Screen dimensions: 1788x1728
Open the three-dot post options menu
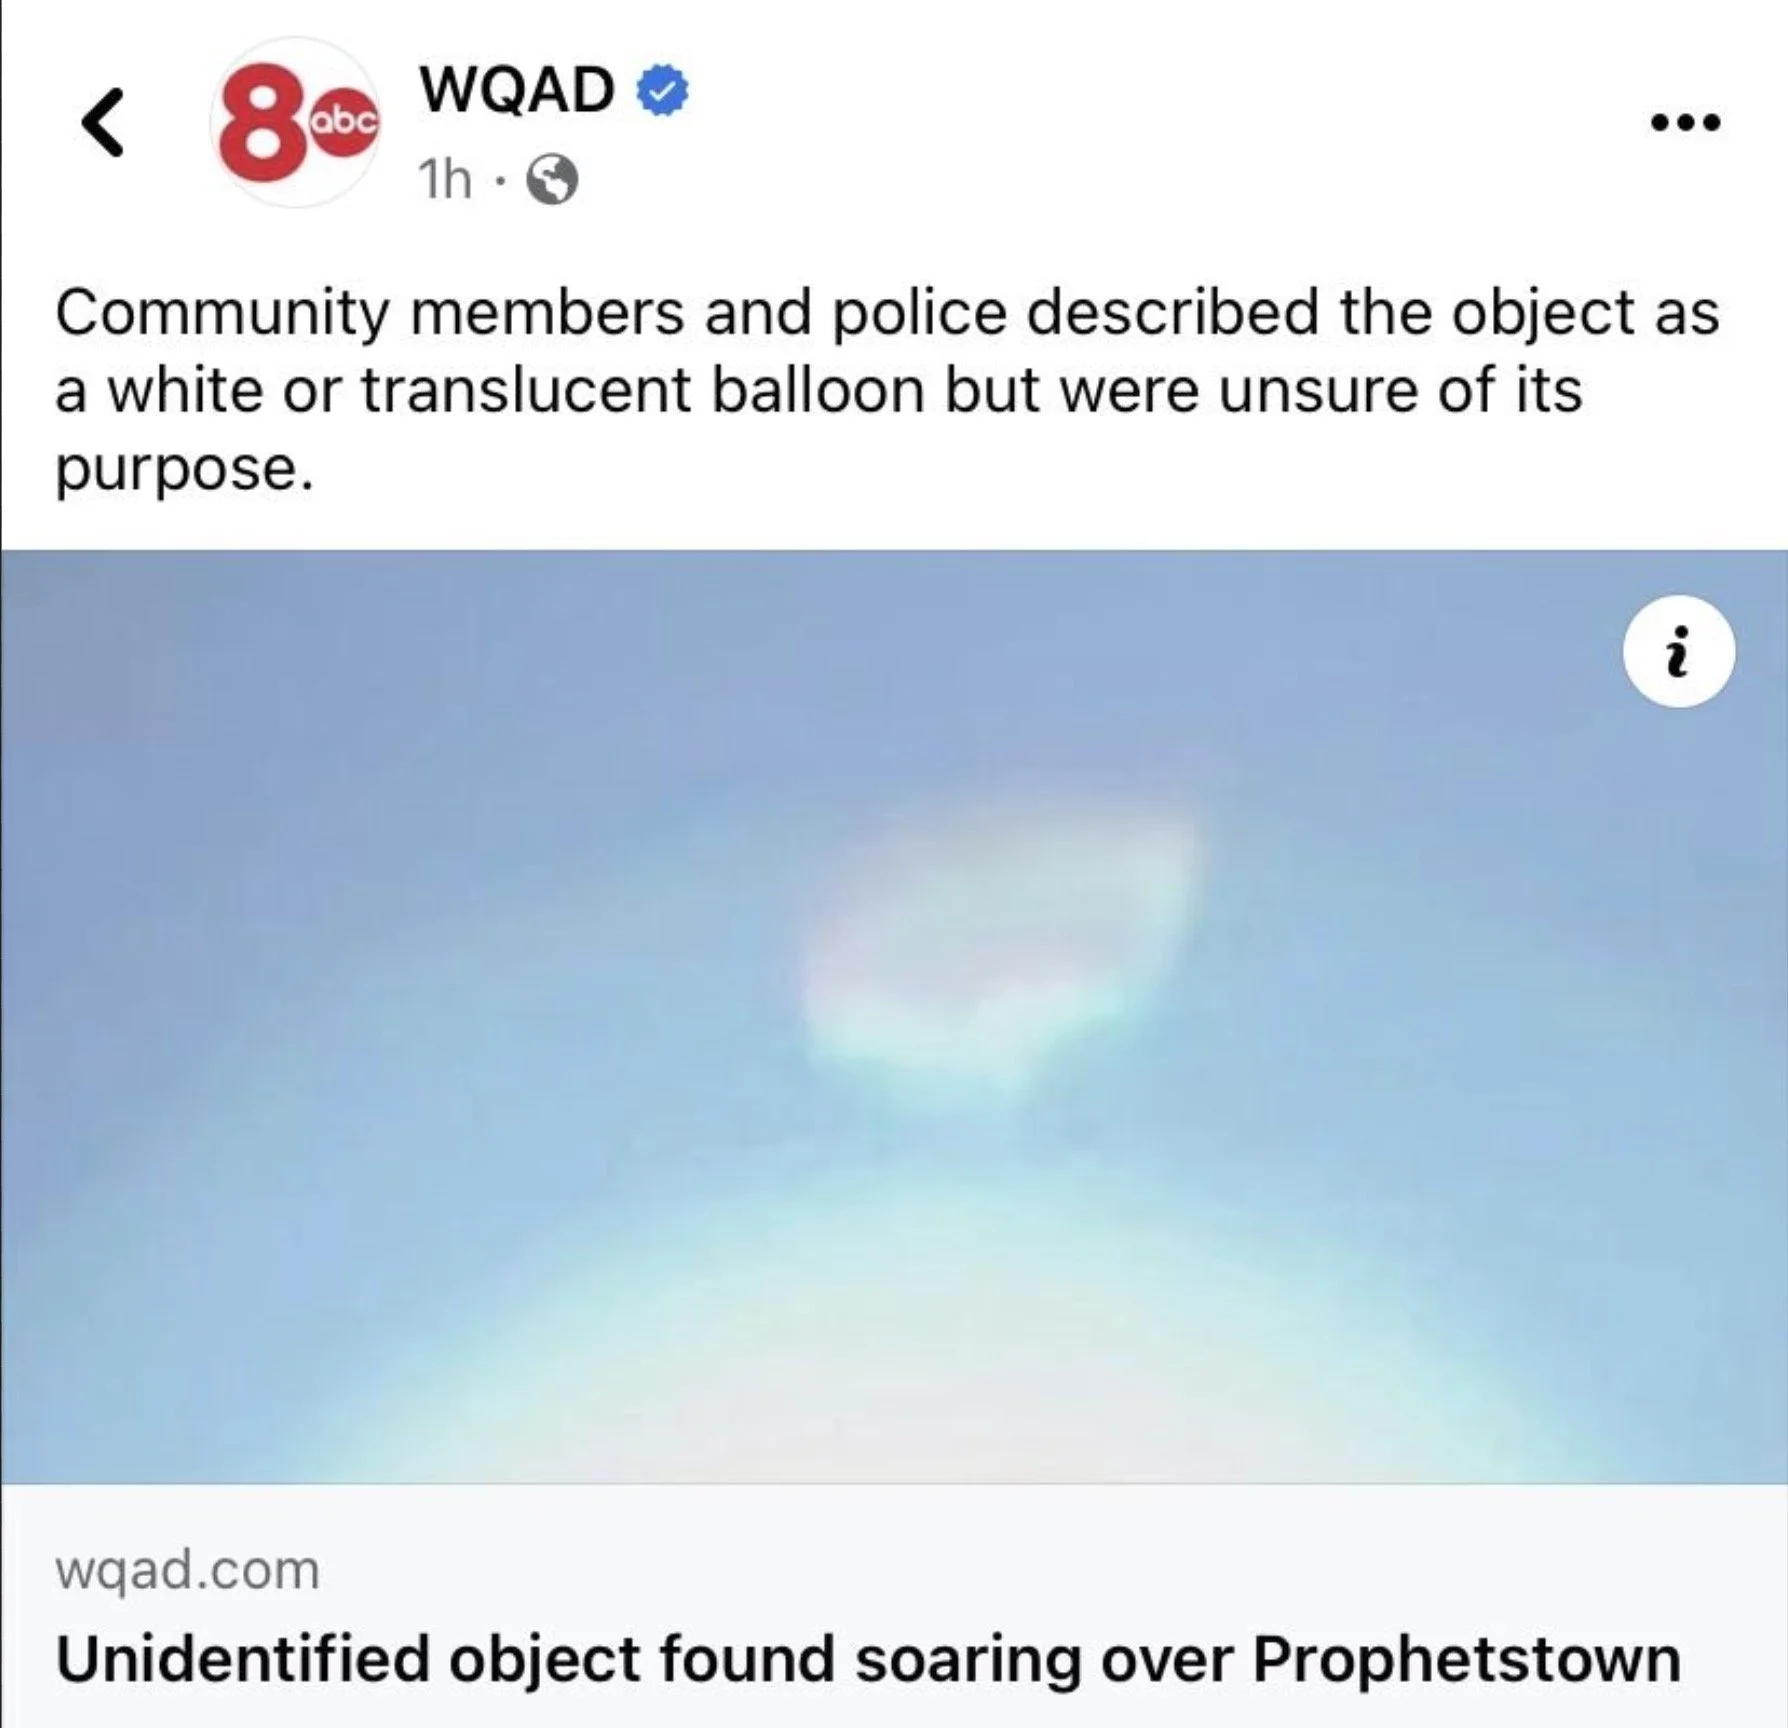tap(1685, 123)
